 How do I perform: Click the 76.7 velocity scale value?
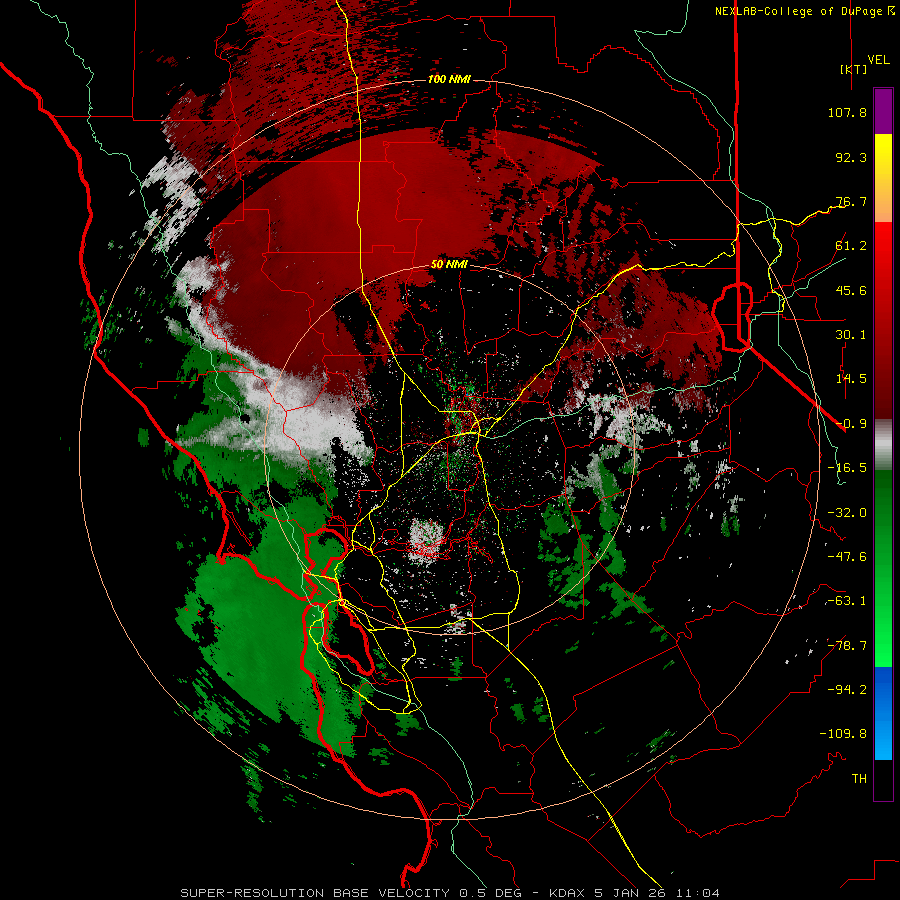click(851, 201)
